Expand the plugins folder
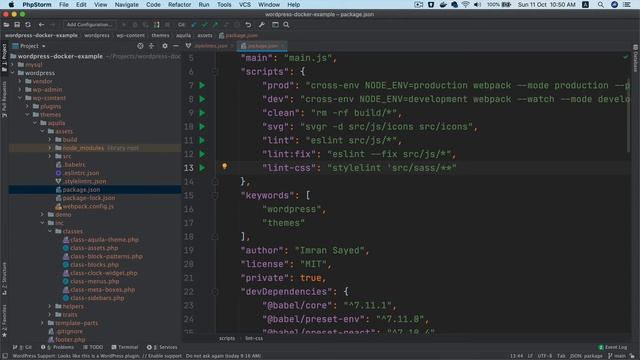The height and width of the screenshot is (360, 640). pyautogui.click(x=27, y=106)
